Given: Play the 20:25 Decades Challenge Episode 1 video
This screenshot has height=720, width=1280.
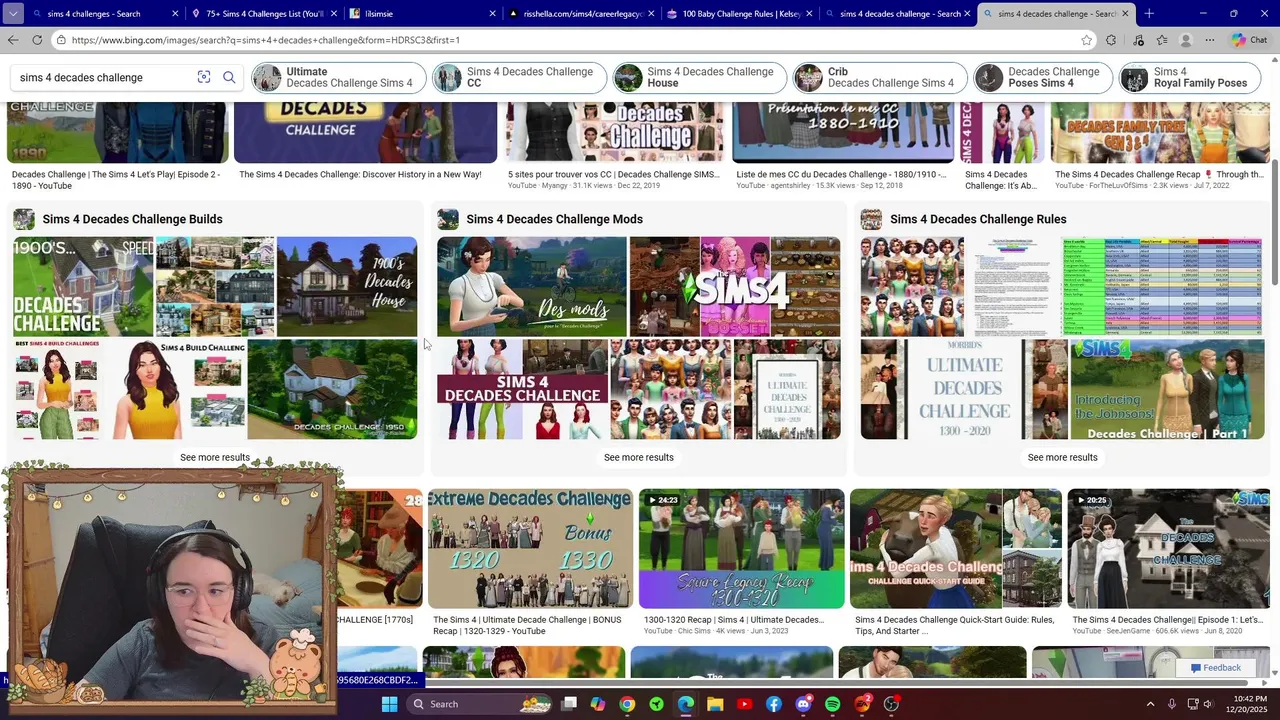Looking at the screenshot, I should 1168,548.
